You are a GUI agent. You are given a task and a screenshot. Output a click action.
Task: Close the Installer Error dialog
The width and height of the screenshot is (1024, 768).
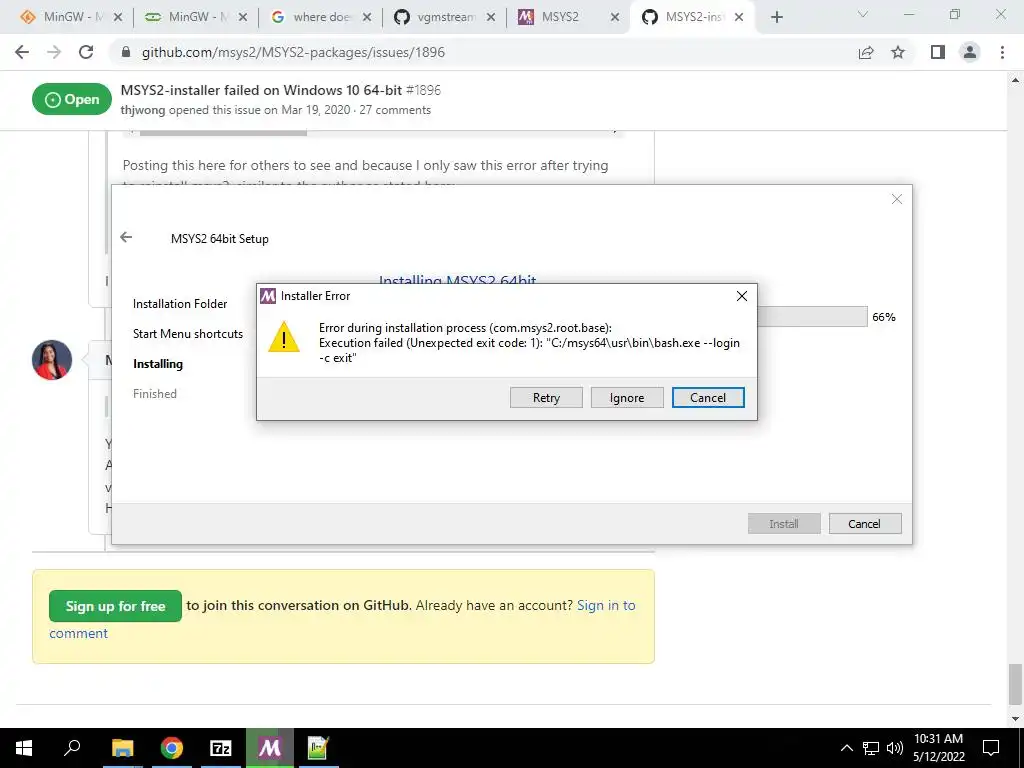click(x=742, y=296)
